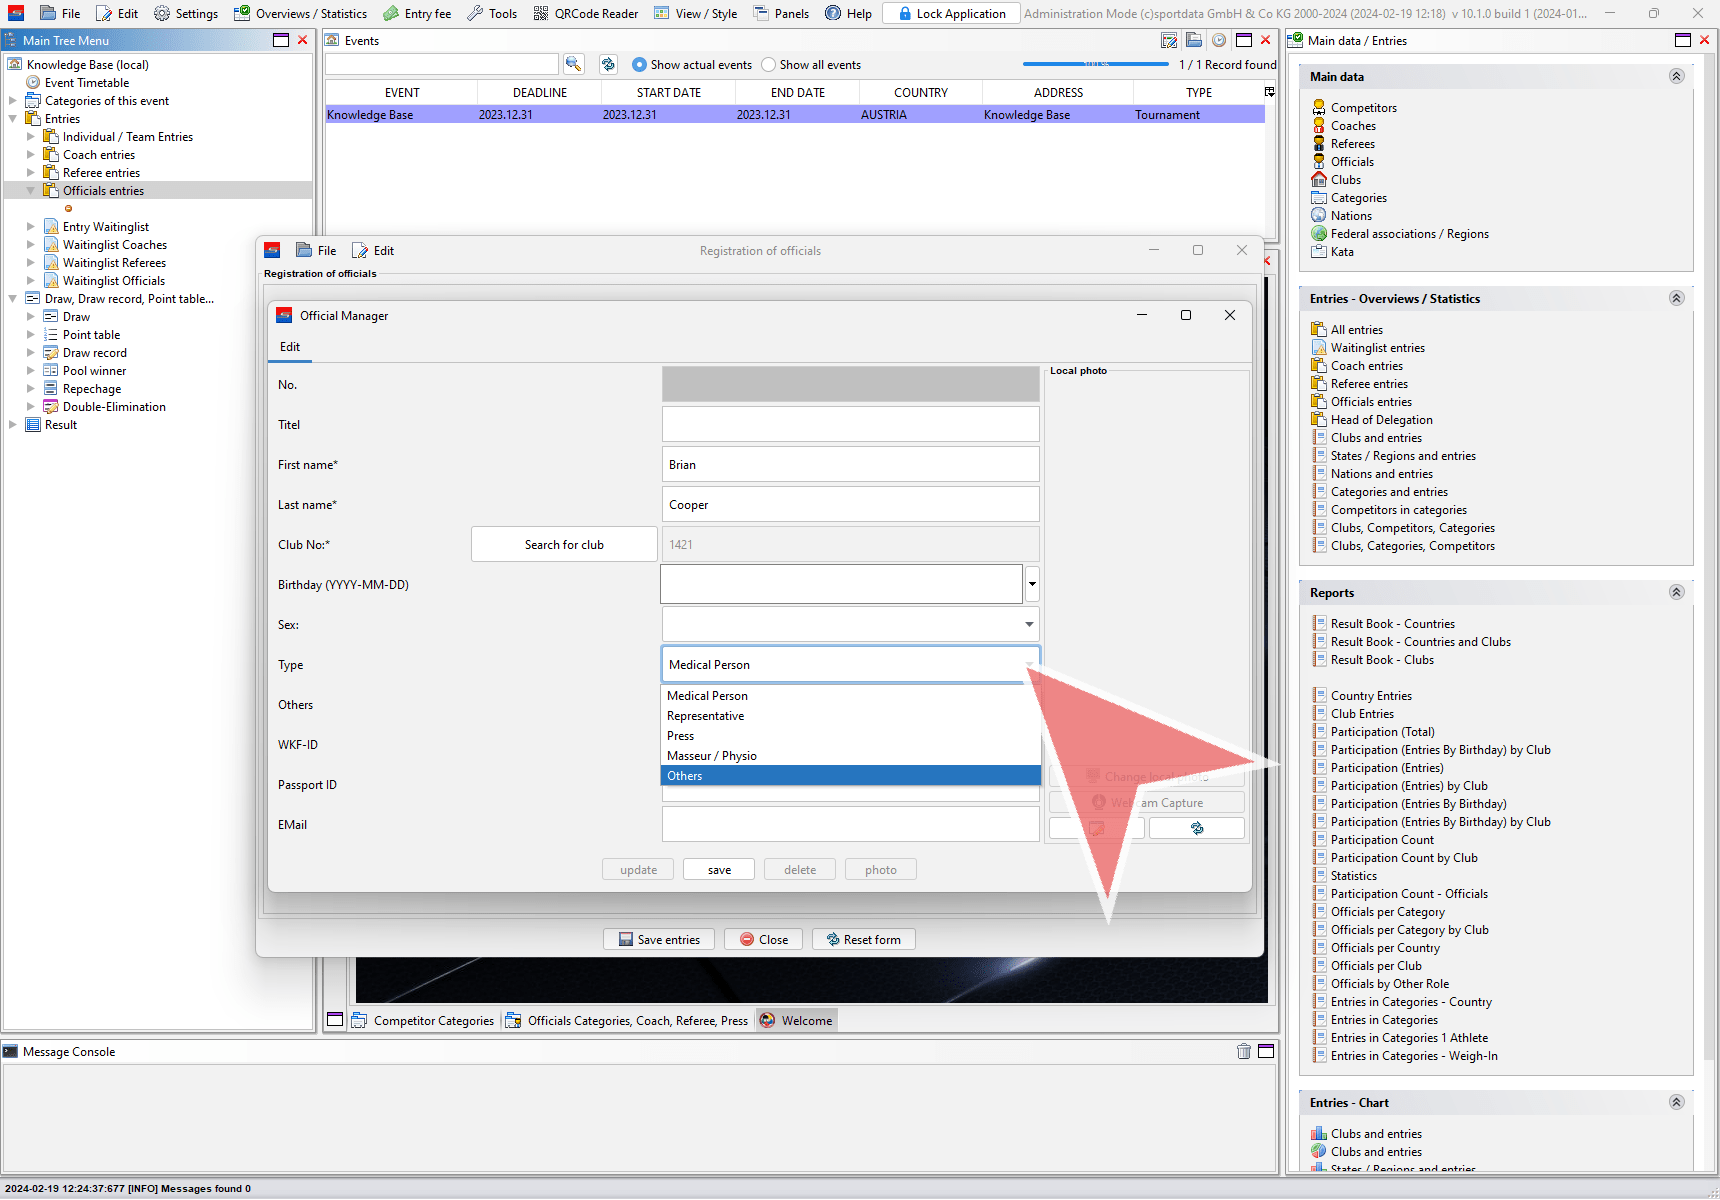This screenshot has width=1720, height=1200.
Task: Click in the EMail input field
Action: coord(851,824)
